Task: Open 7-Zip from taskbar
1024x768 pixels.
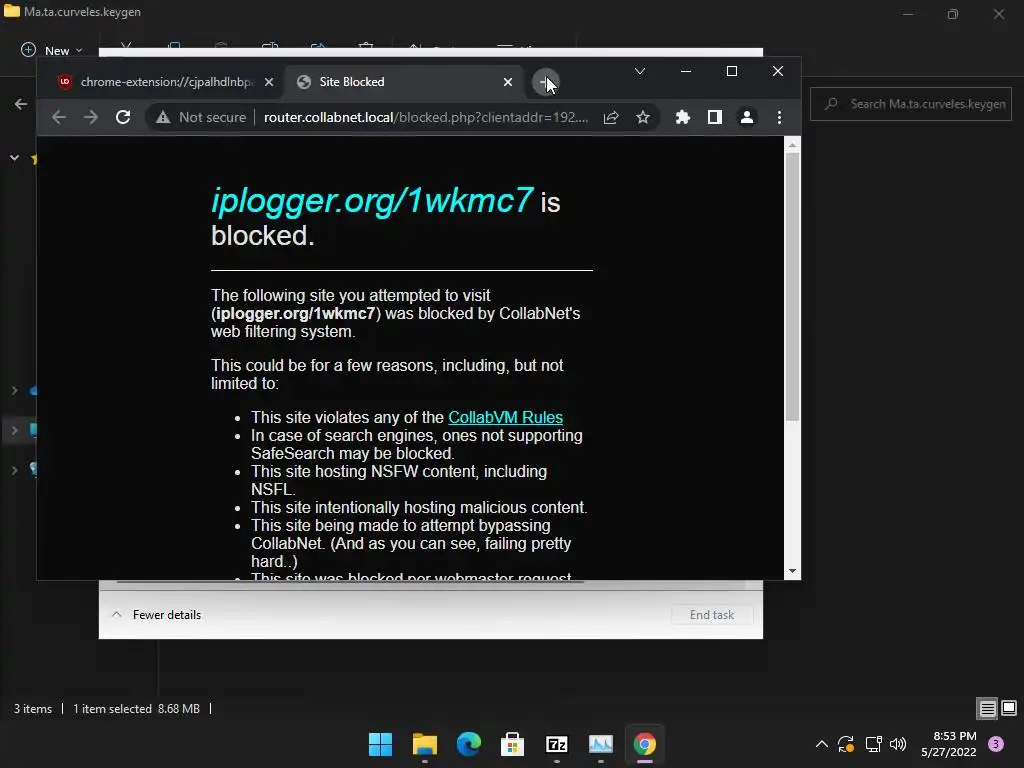Action: coord(556,744)
